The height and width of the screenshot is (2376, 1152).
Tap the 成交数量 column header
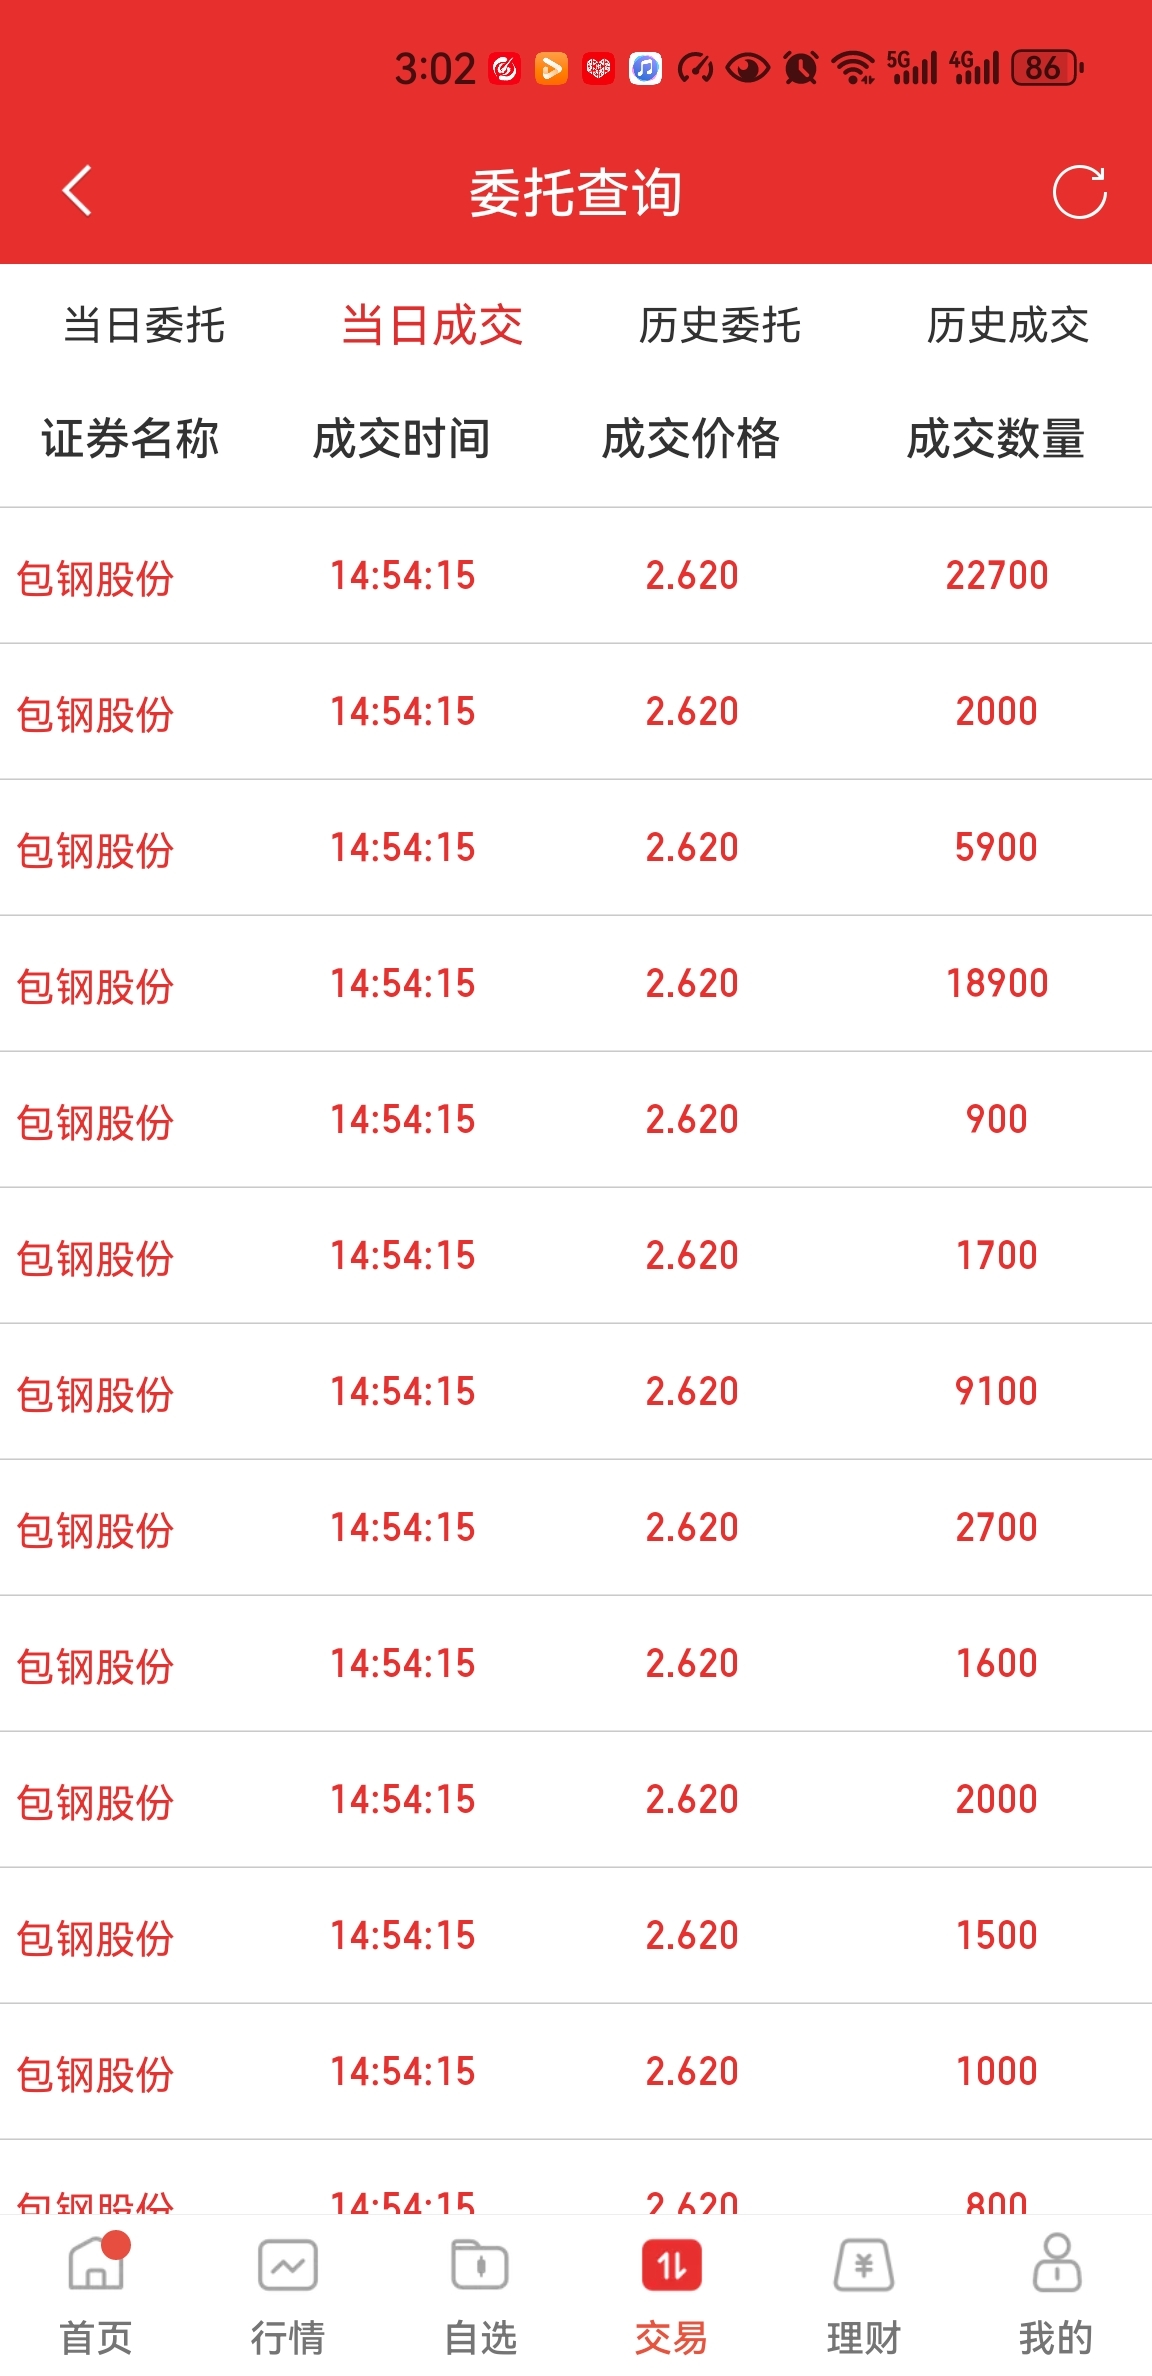click(996, 438)
